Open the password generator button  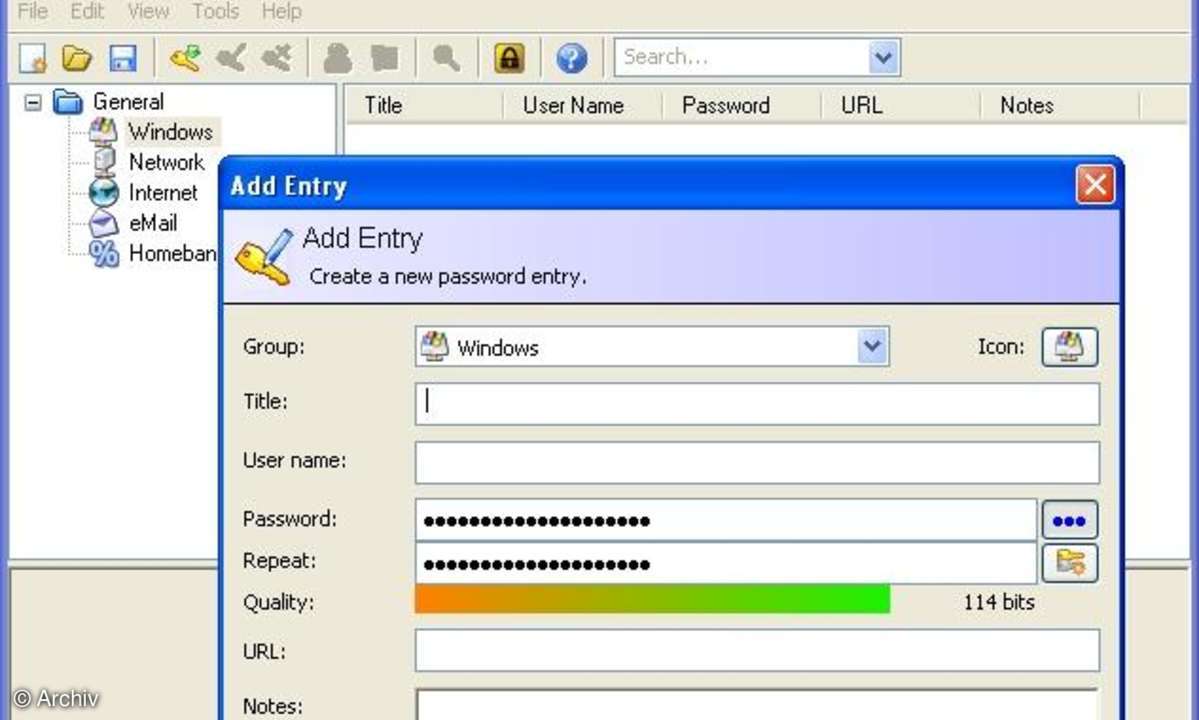(1070, 563)
